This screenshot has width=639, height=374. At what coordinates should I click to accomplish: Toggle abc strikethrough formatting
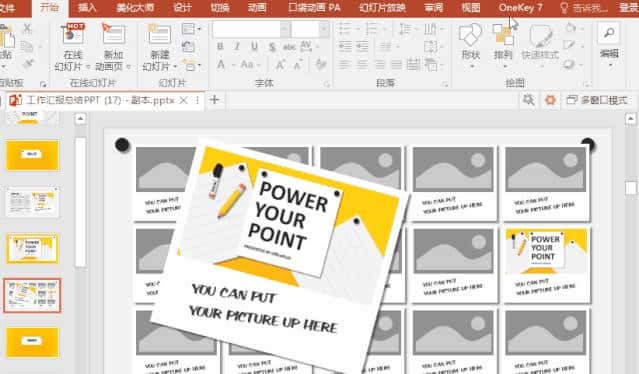289,47
